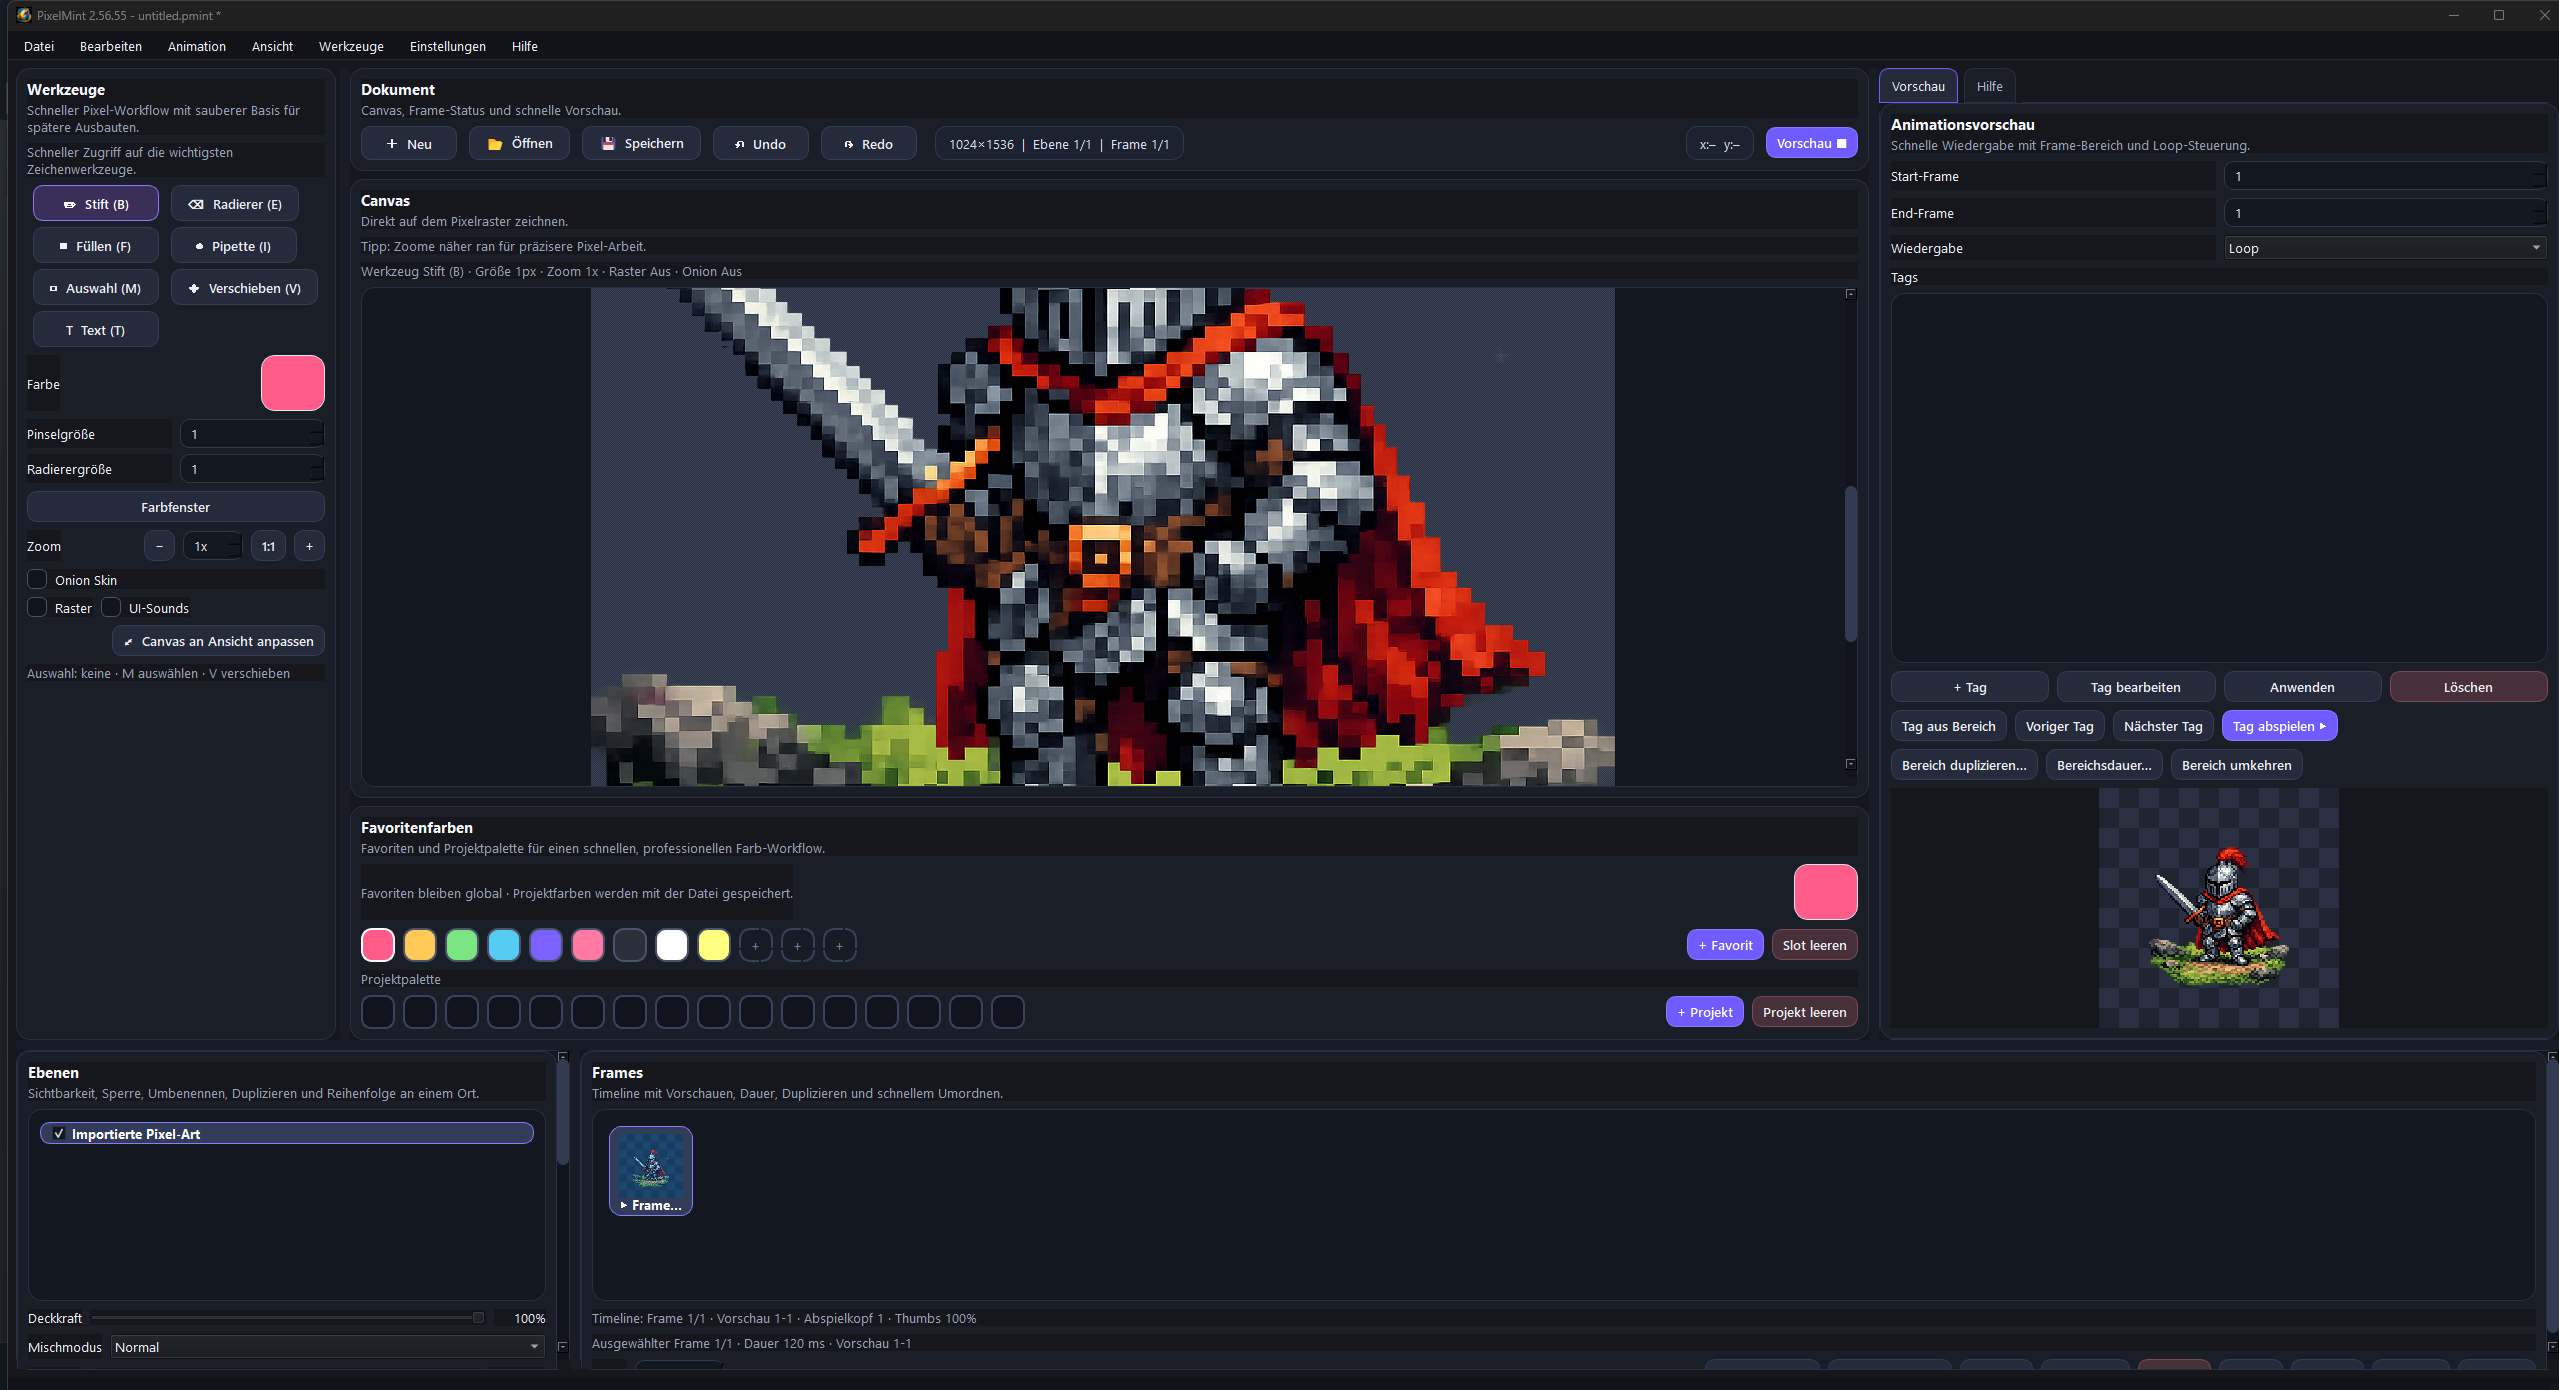Click the Speichern save button
2559x1390 pixels.
(641, 144)
